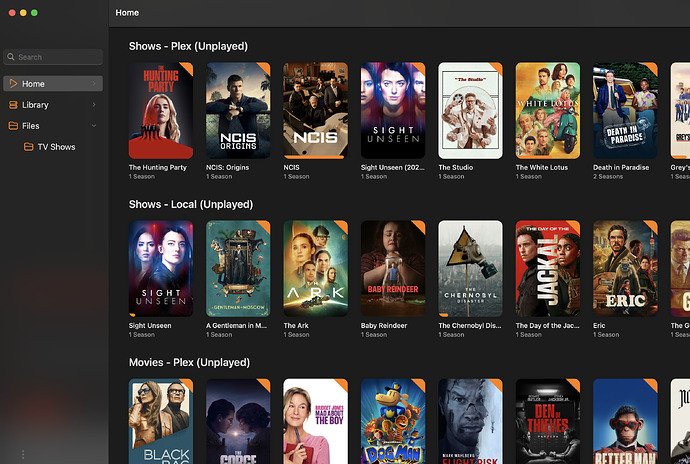
Task: Open the Dog Man movie poster
Action: [x=393, y=421]
